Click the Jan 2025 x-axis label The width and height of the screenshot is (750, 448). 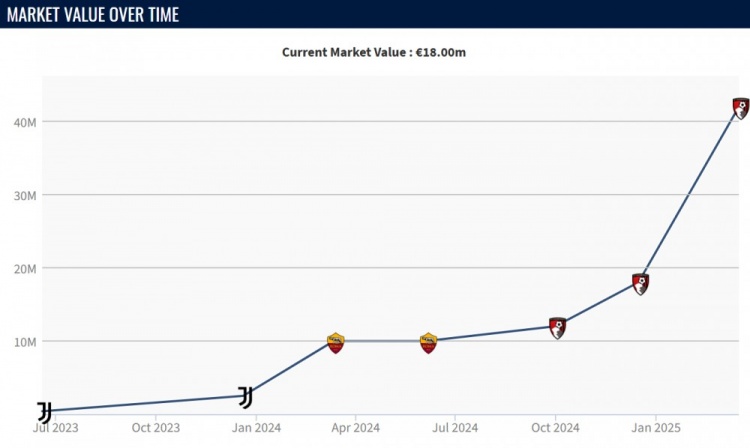[655, 427]
